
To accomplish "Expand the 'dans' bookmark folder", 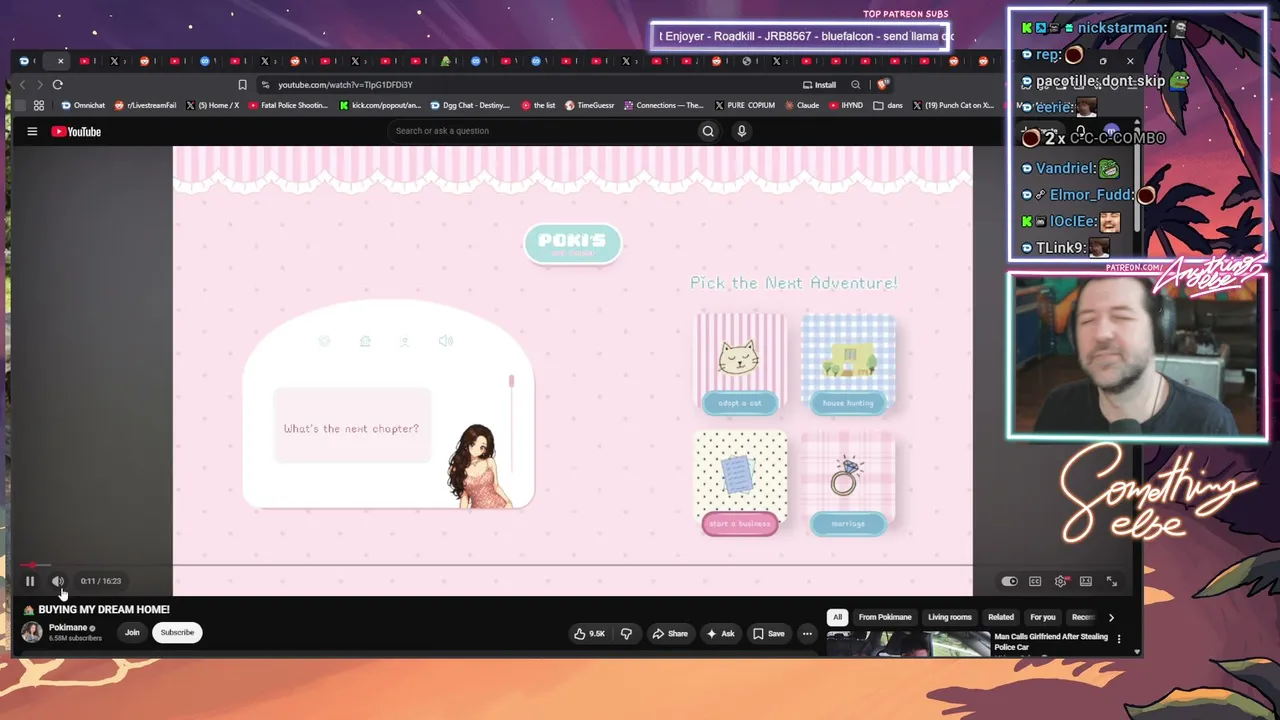I will click(886, 105).
